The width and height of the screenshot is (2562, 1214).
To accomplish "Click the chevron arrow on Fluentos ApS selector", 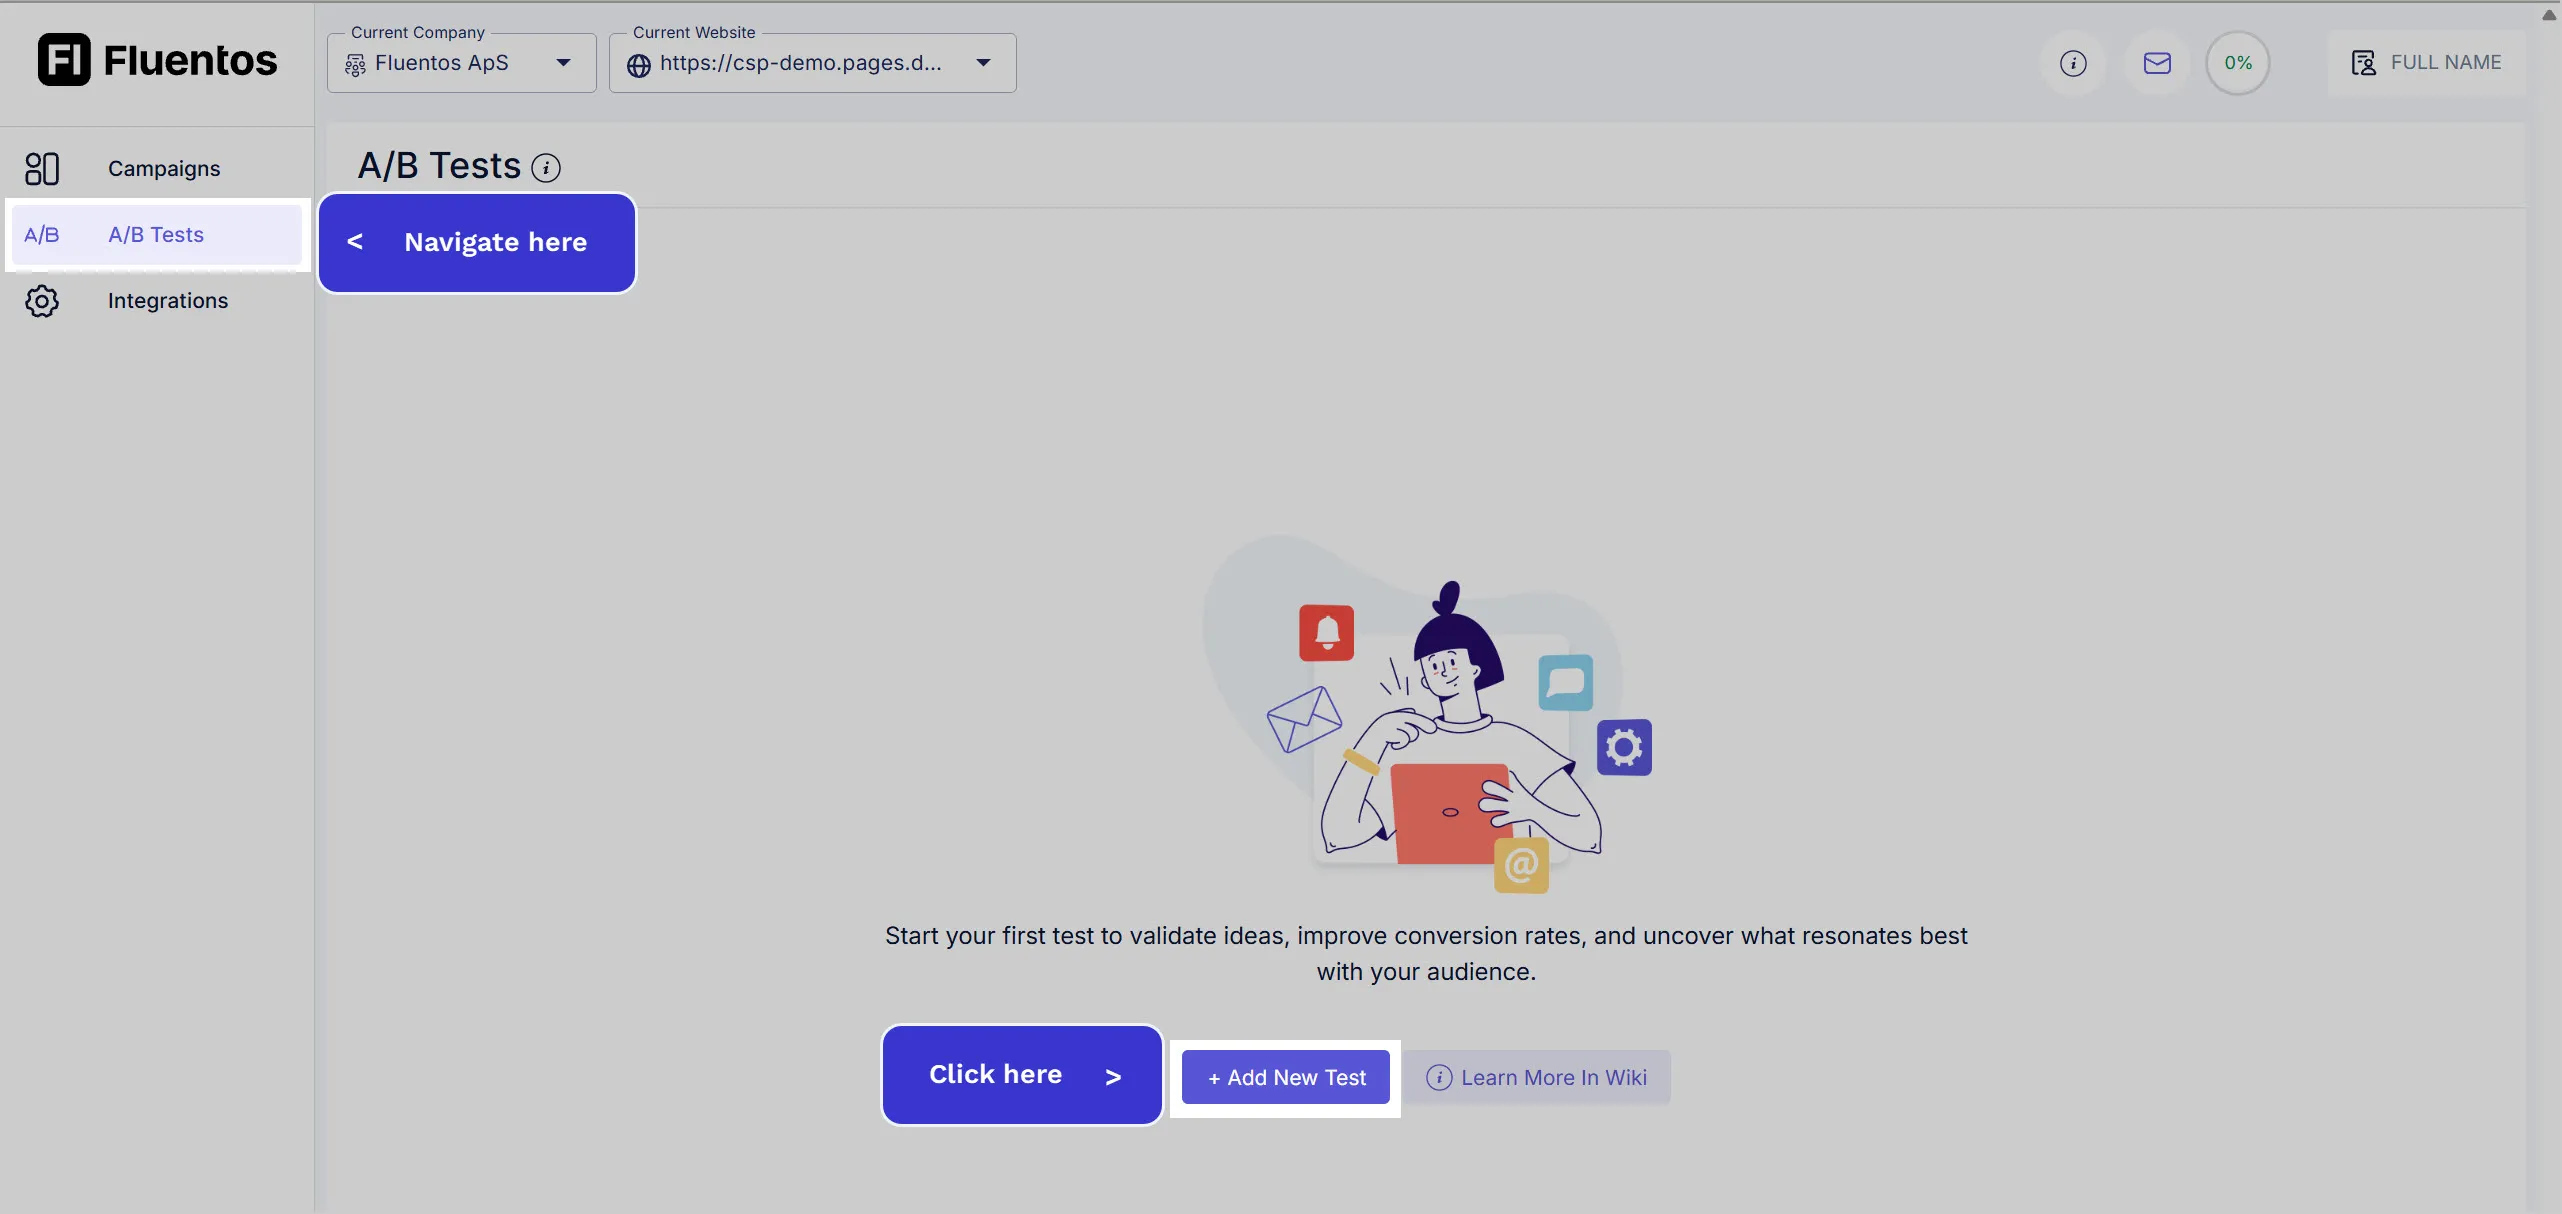I will [x=563, y=62].
